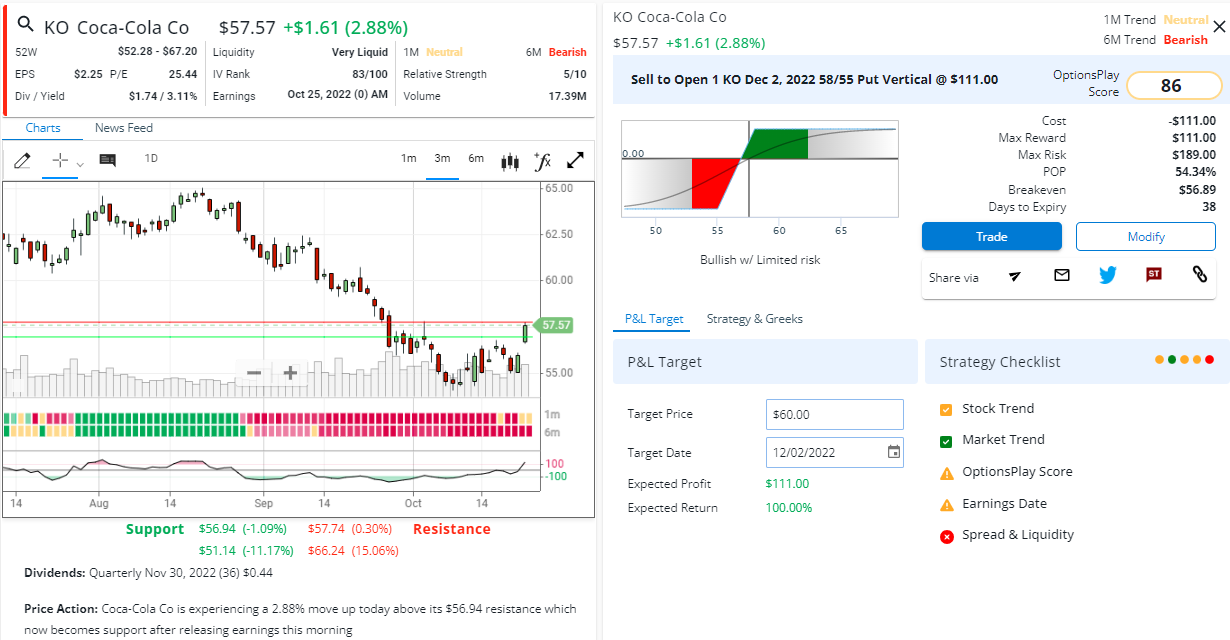Image resolution: width=1230 pixels, height=640 pixels.
Task: Click the Expected Return 100.00% value
Action: [x=789, y=508]
